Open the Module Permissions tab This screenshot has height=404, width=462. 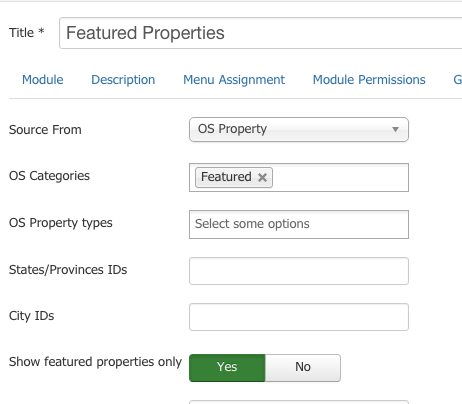[369, 80]
